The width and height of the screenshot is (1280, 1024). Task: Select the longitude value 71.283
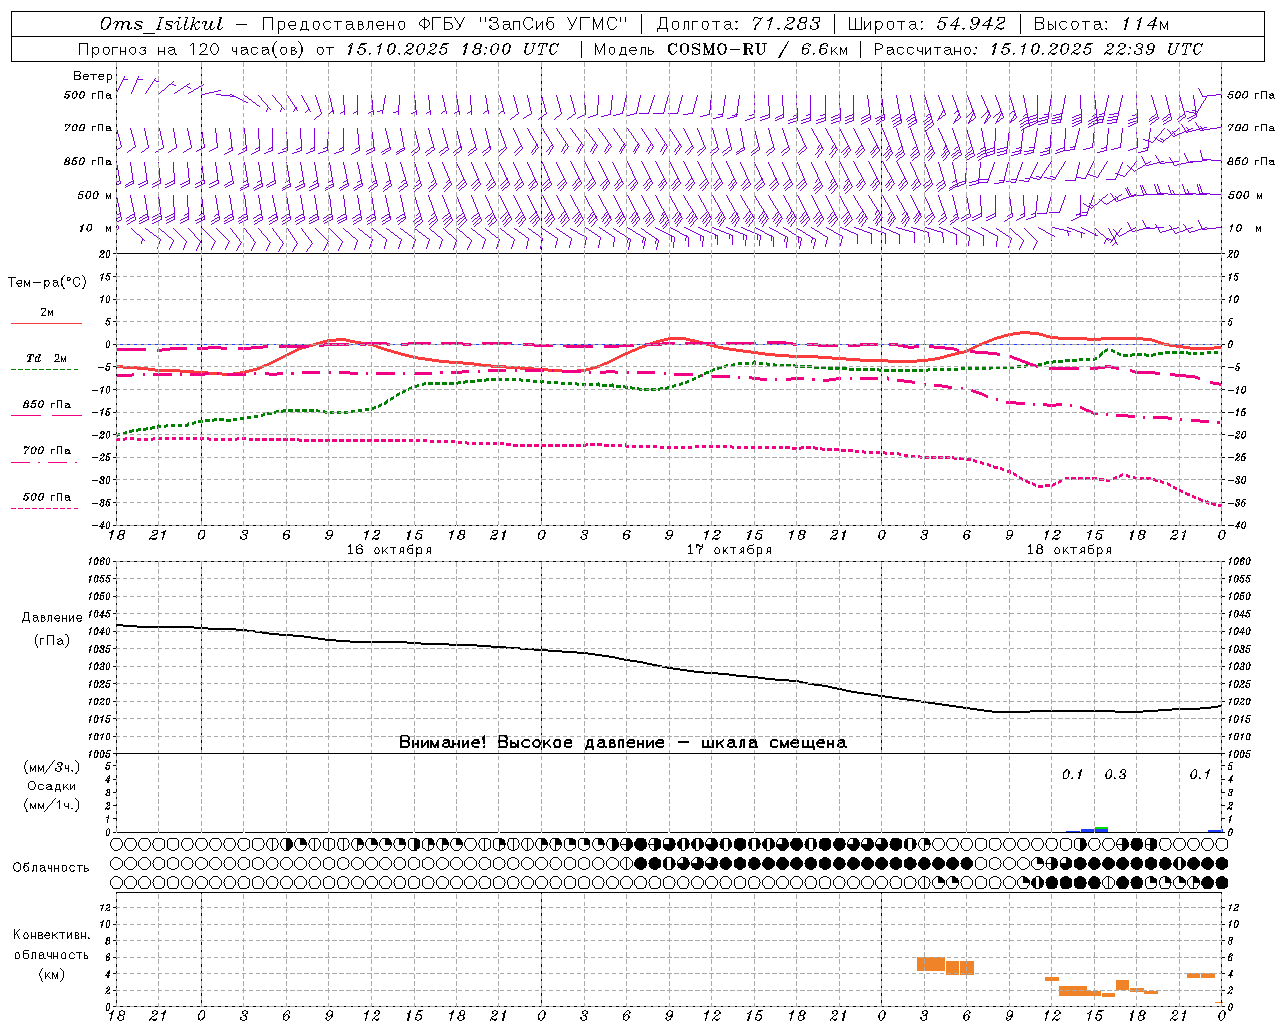pyautogui.click(x=787, y=24)
